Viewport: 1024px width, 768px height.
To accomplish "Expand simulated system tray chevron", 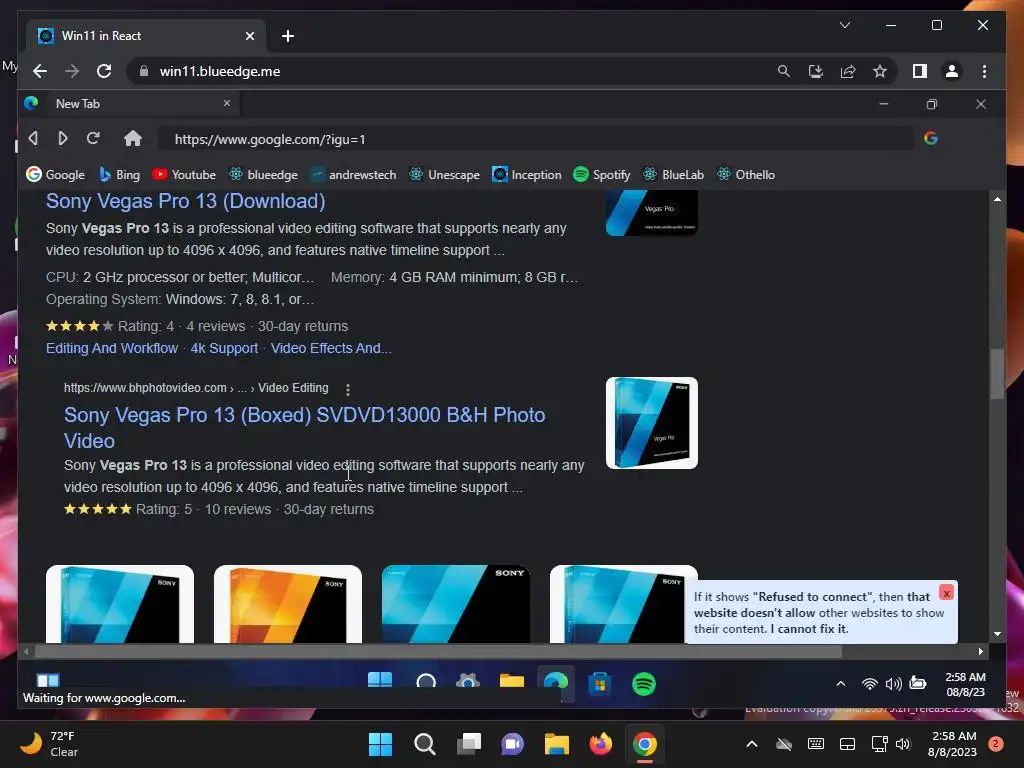I will [841, 684].
